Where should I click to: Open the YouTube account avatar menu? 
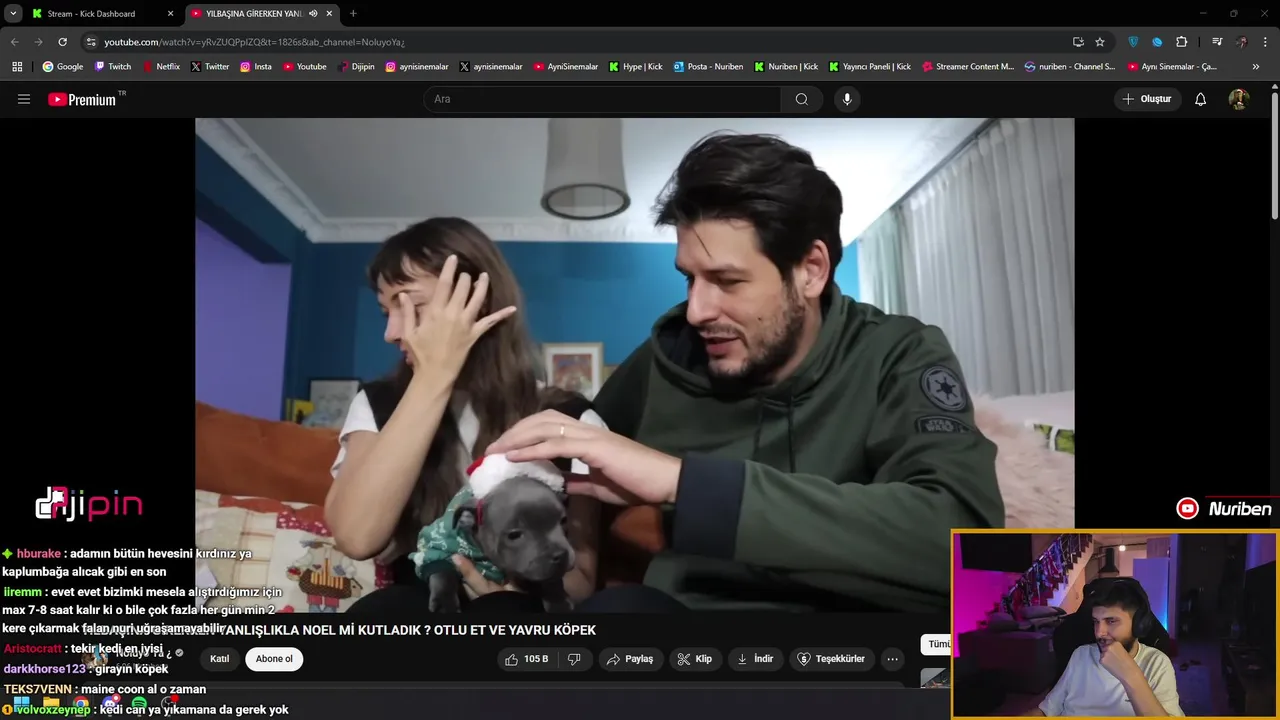click(1239, 99)
